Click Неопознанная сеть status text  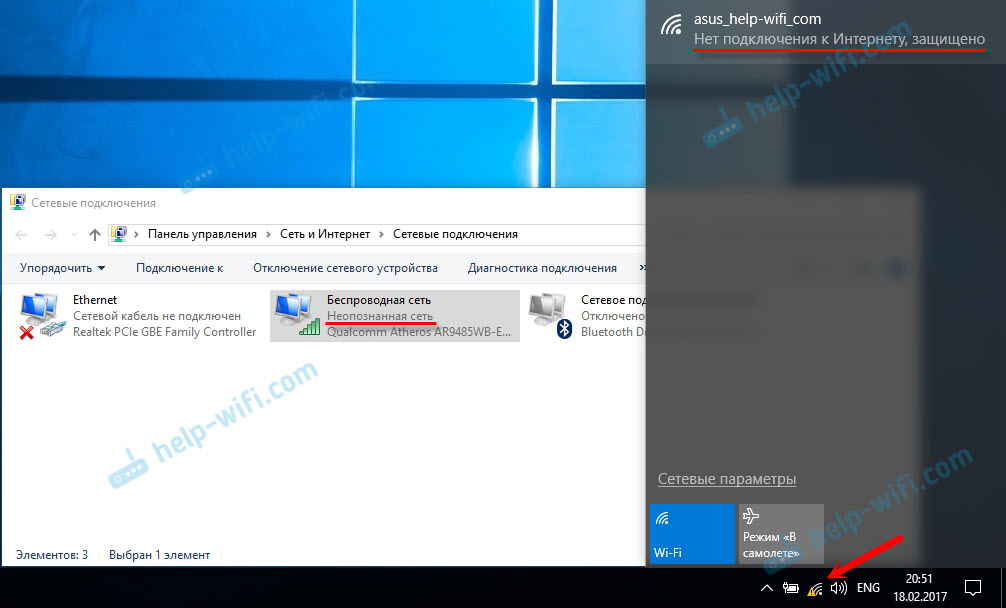tap(380, 316)
